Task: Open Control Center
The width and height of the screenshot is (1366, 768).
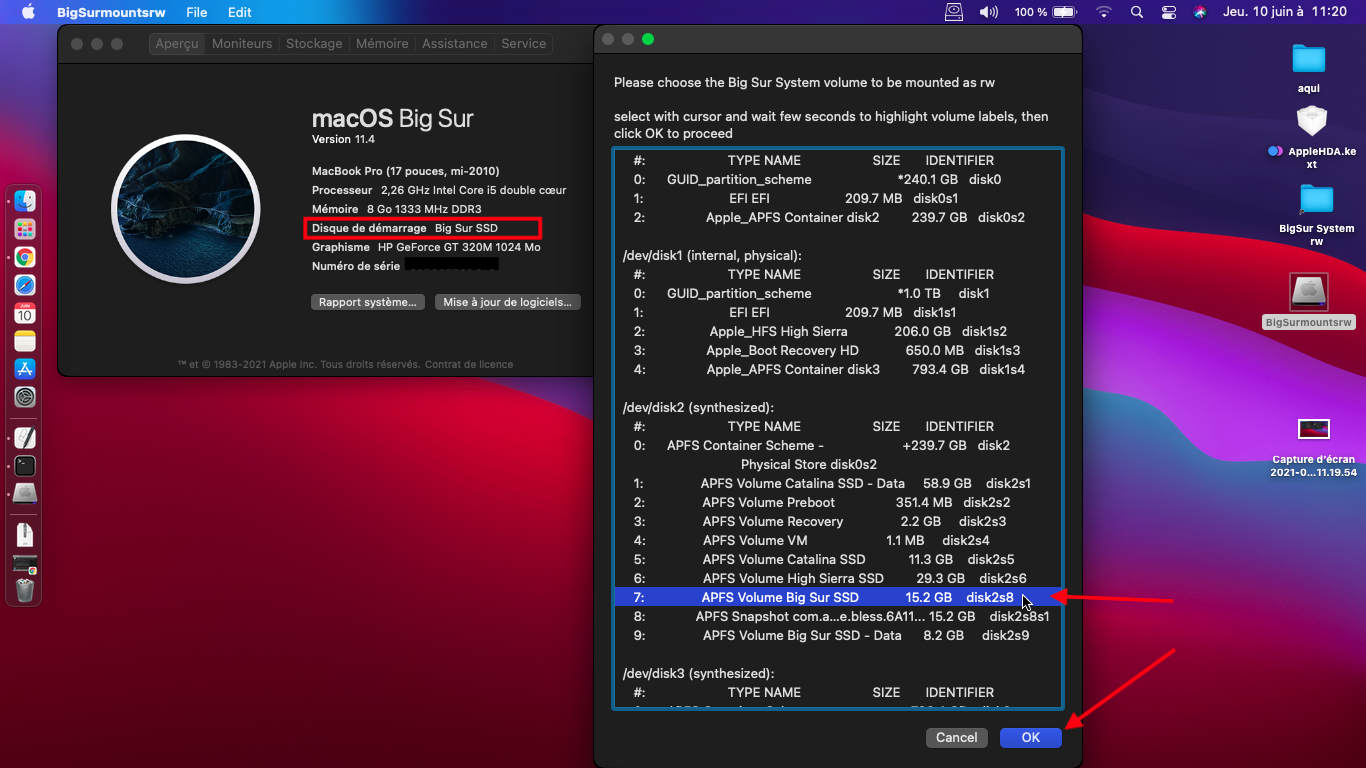Action: coord(1169,12)
